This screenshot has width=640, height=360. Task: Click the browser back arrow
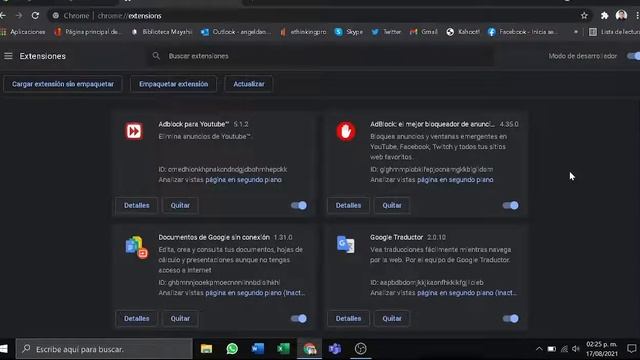3,16
